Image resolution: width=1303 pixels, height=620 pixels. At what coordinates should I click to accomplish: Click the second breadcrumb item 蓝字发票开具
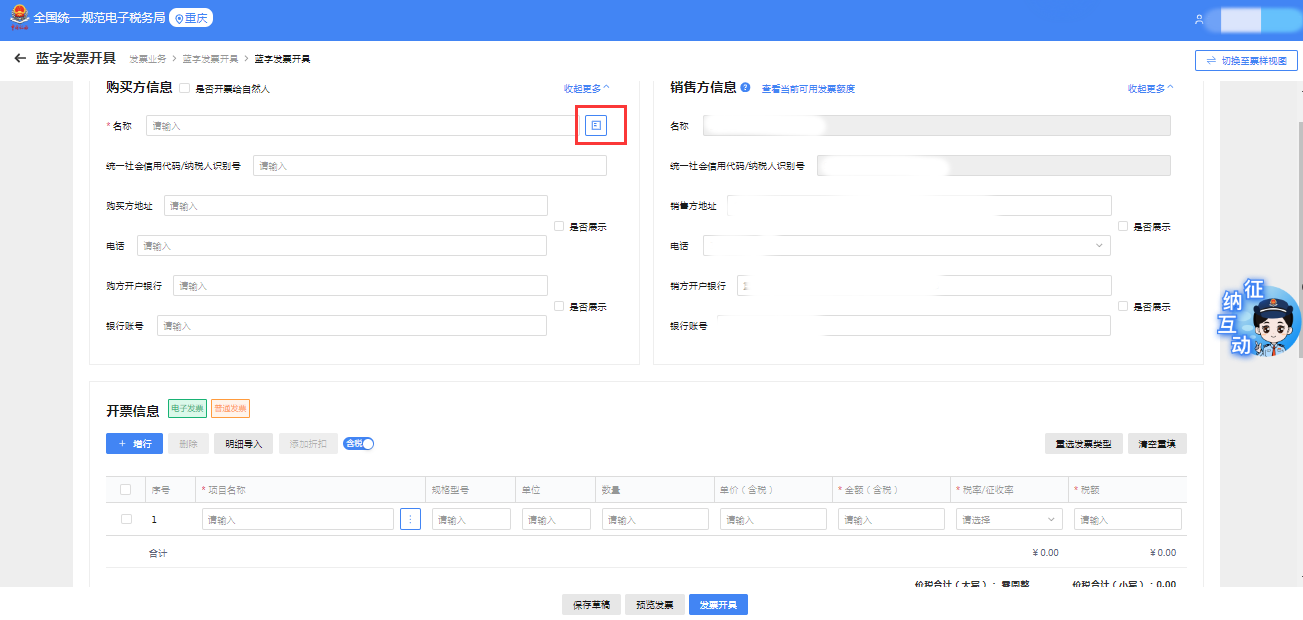point(210,59)
